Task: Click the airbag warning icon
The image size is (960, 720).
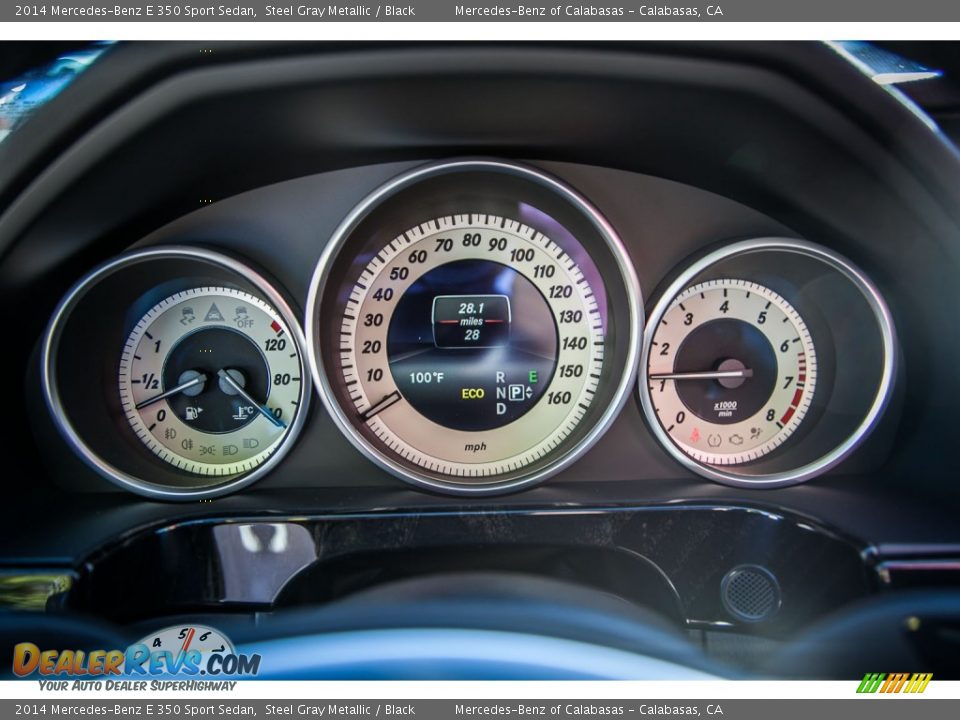Action: 754,431
